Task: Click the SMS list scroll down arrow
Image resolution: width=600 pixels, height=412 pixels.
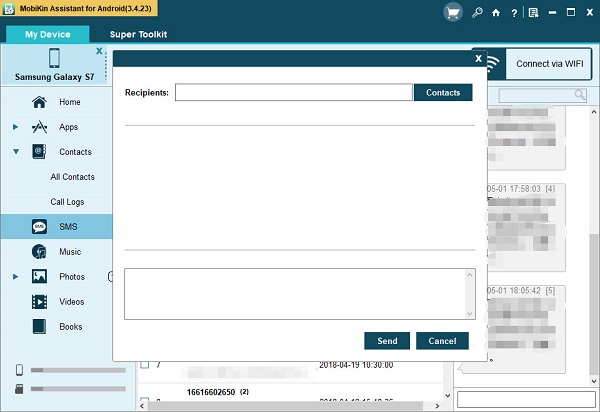Action: (448, 396)
